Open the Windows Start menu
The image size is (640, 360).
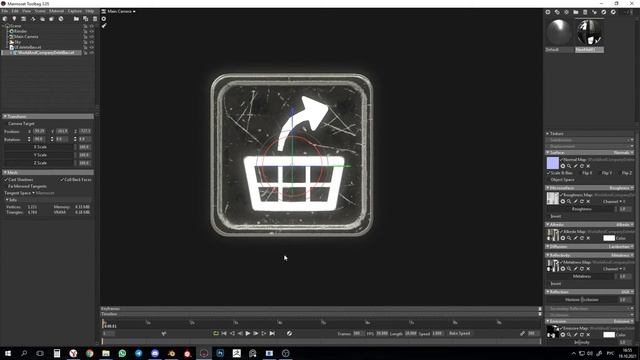click(8, 353)
